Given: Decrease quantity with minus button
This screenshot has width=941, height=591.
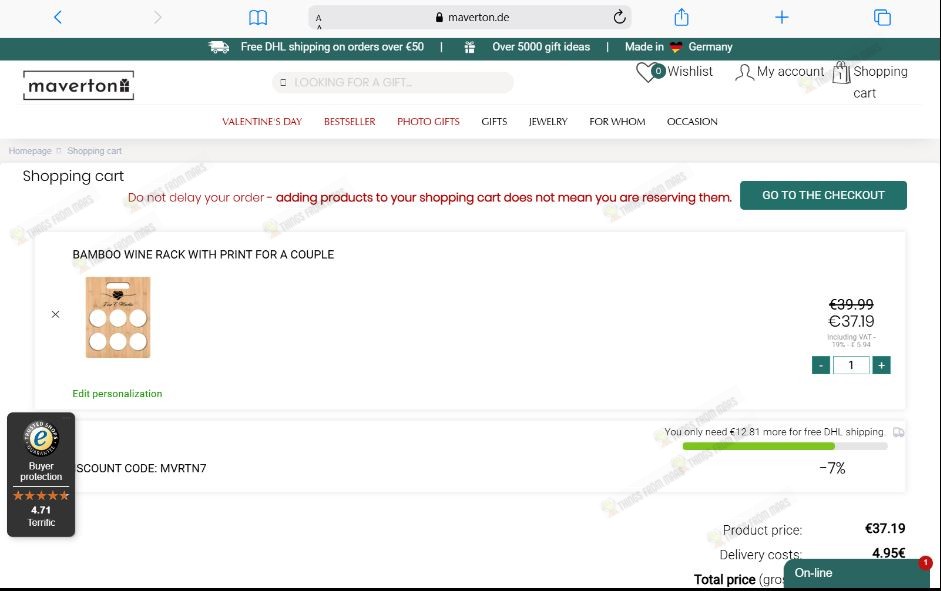Looking at the screenshot, I should (x=821, y=366).
